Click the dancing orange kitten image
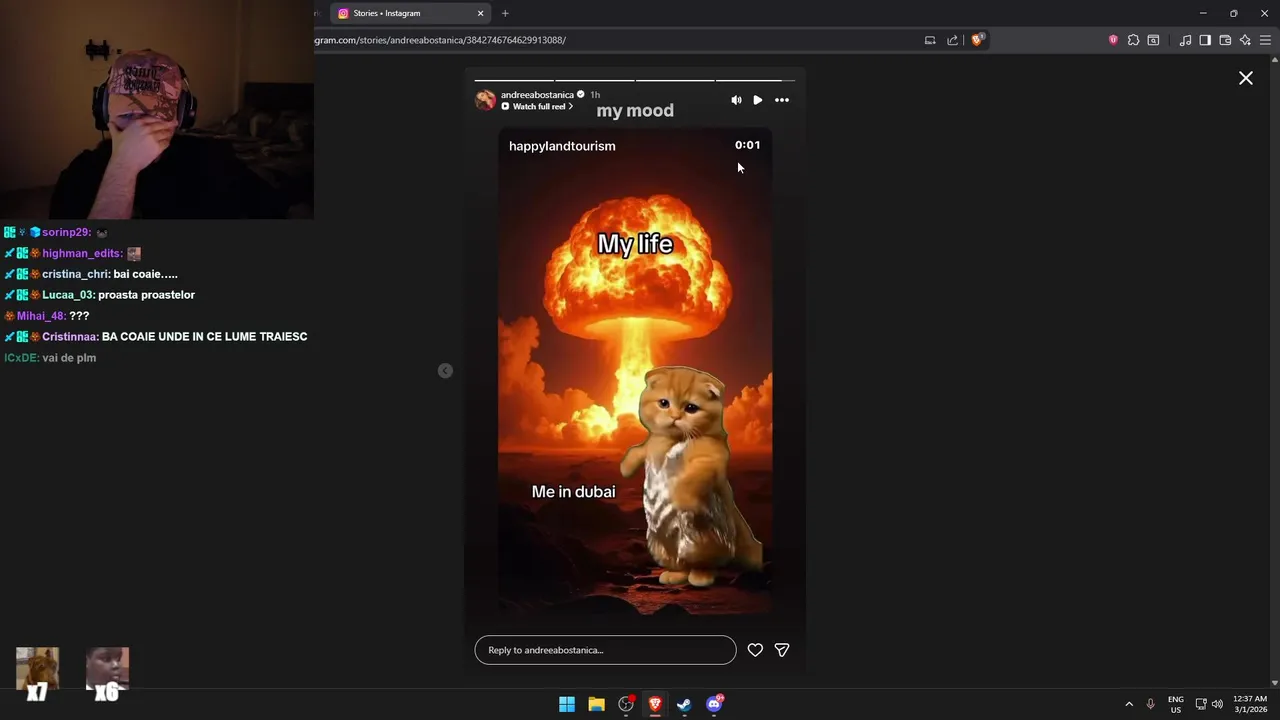The width and height of the screenshot is (1280, 720). coord(690,475)
